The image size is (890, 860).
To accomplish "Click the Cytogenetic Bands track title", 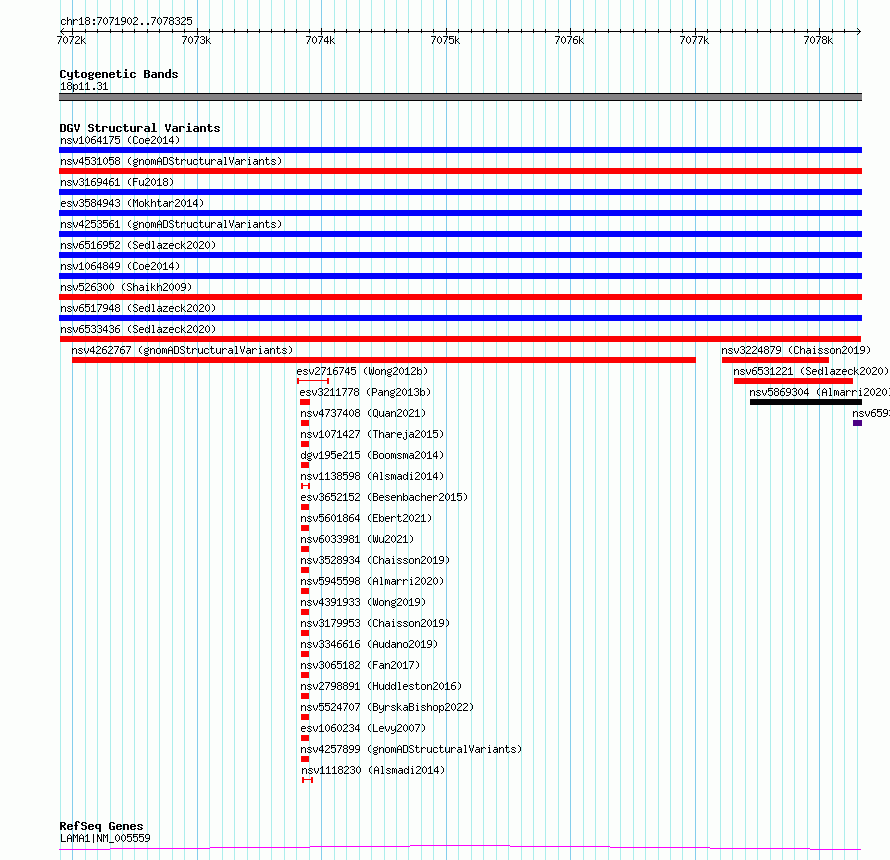I will 119,74.
